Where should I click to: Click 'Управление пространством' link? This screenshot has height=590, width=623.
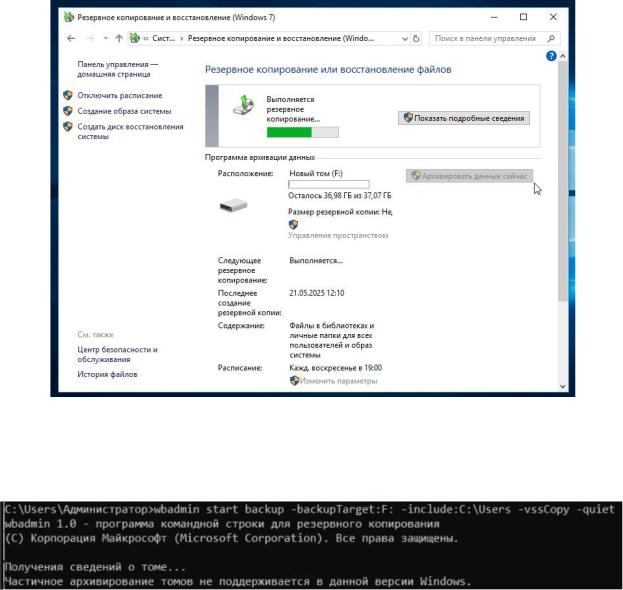[338, 235]
